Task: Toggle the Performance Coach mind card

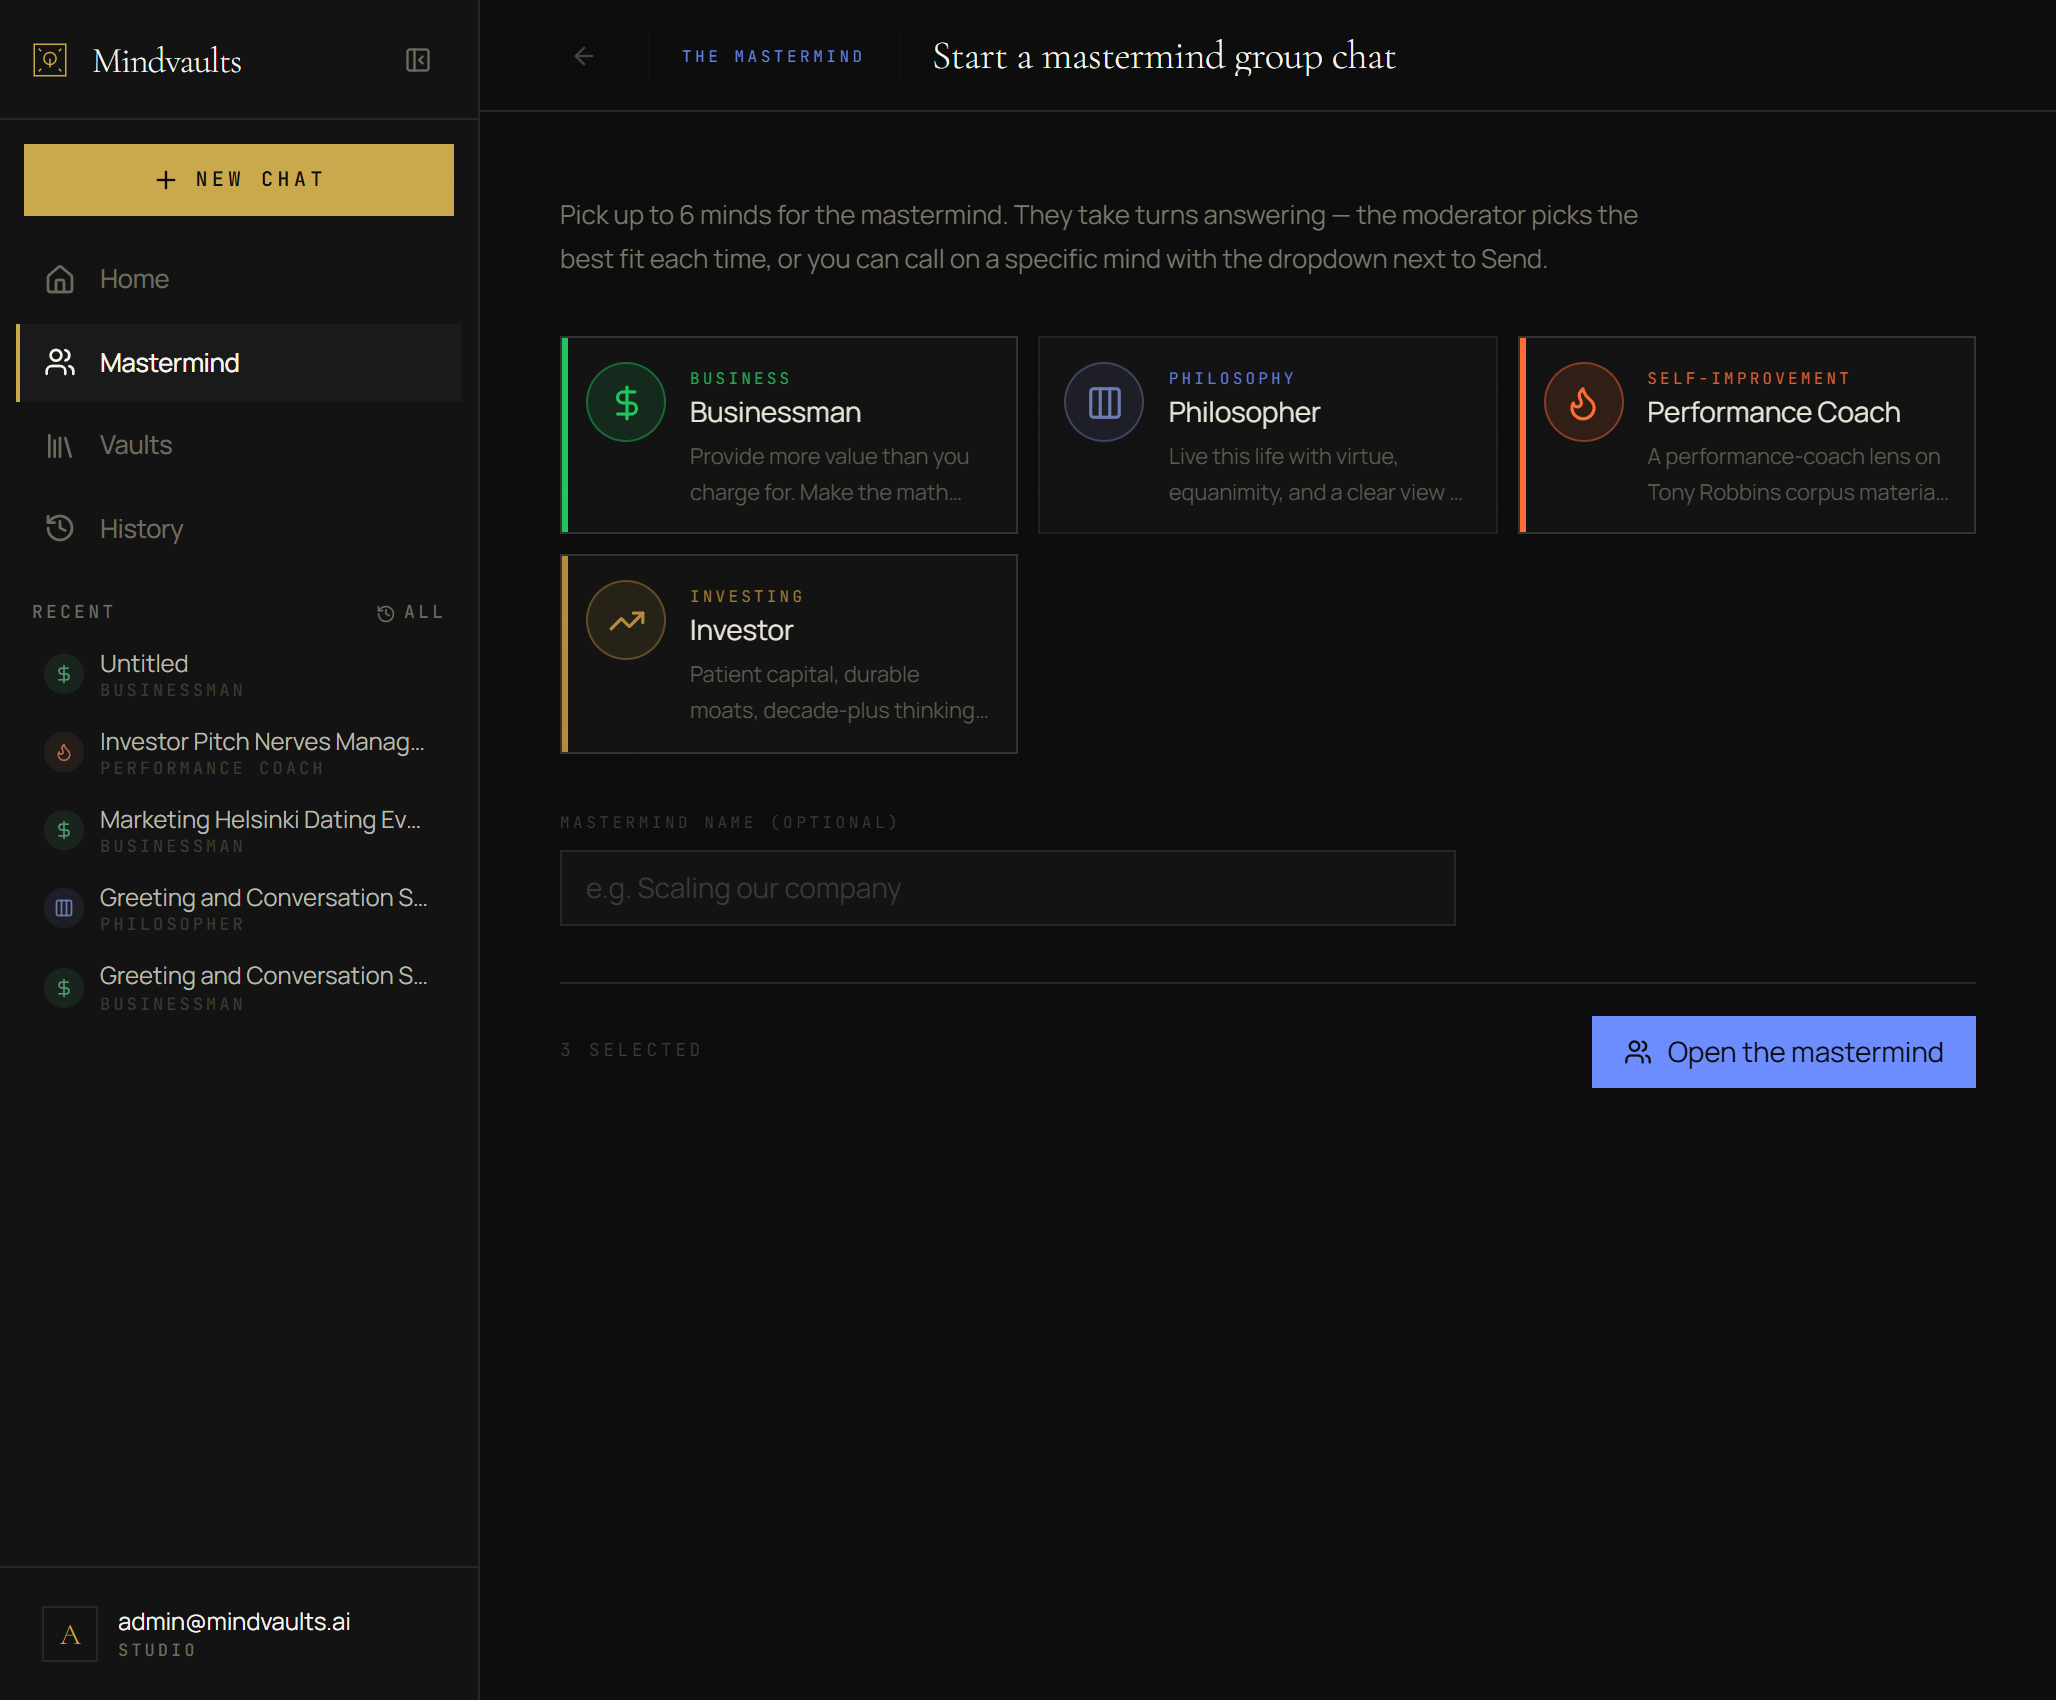Action: [1747, 435]
